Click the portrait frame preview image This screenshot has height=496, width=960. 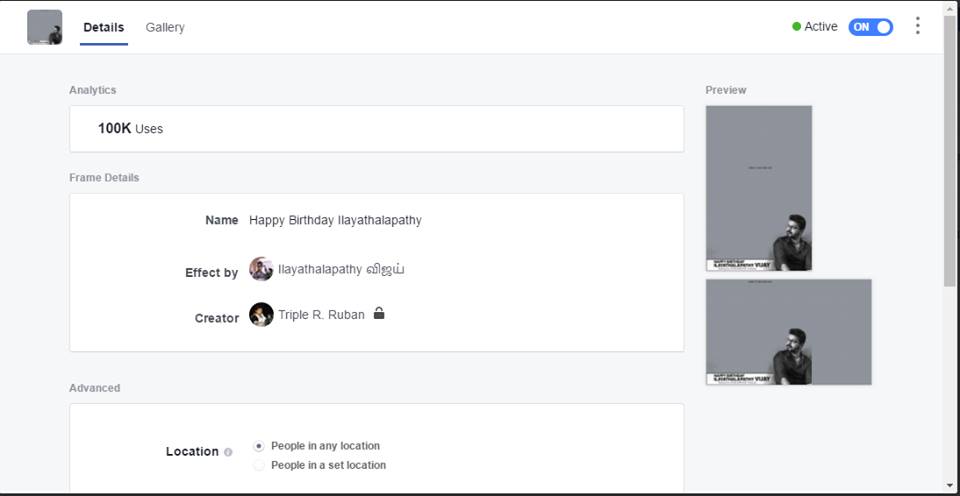tap(759, 188)
